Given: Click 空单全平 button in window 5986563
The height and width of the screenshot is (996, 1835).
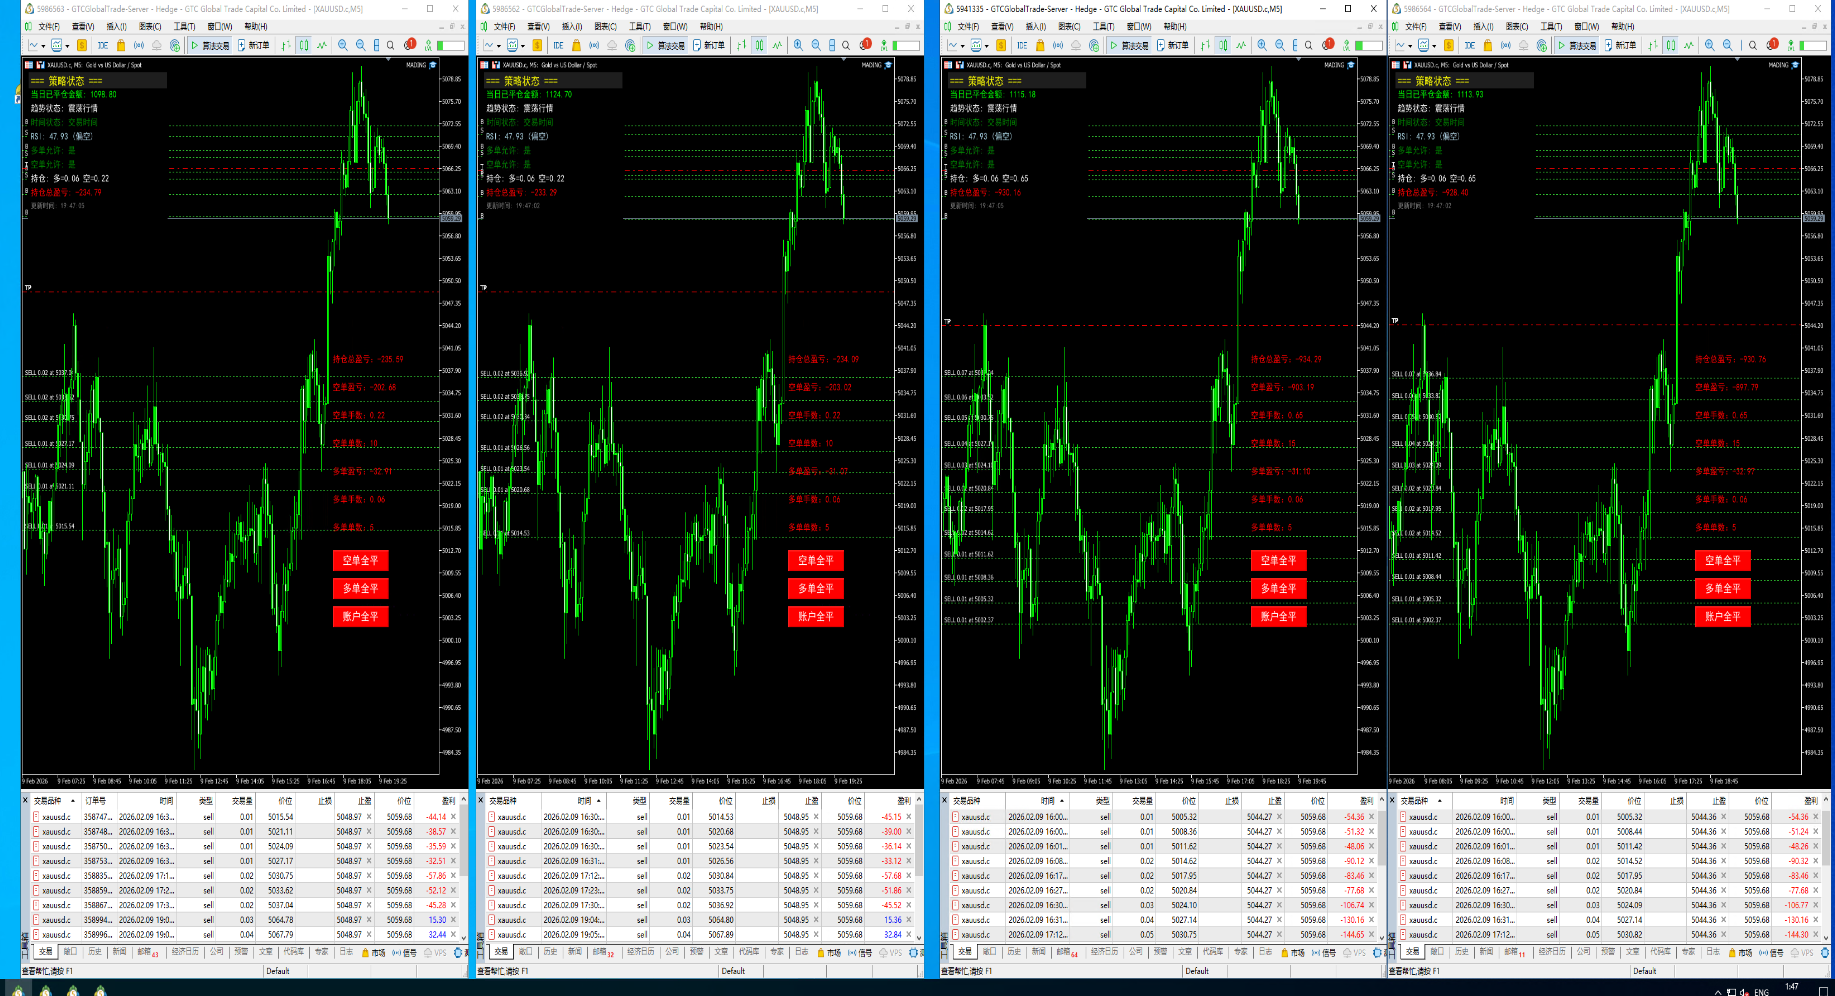Looking at the screenshot, I should (x=361, y=561).
